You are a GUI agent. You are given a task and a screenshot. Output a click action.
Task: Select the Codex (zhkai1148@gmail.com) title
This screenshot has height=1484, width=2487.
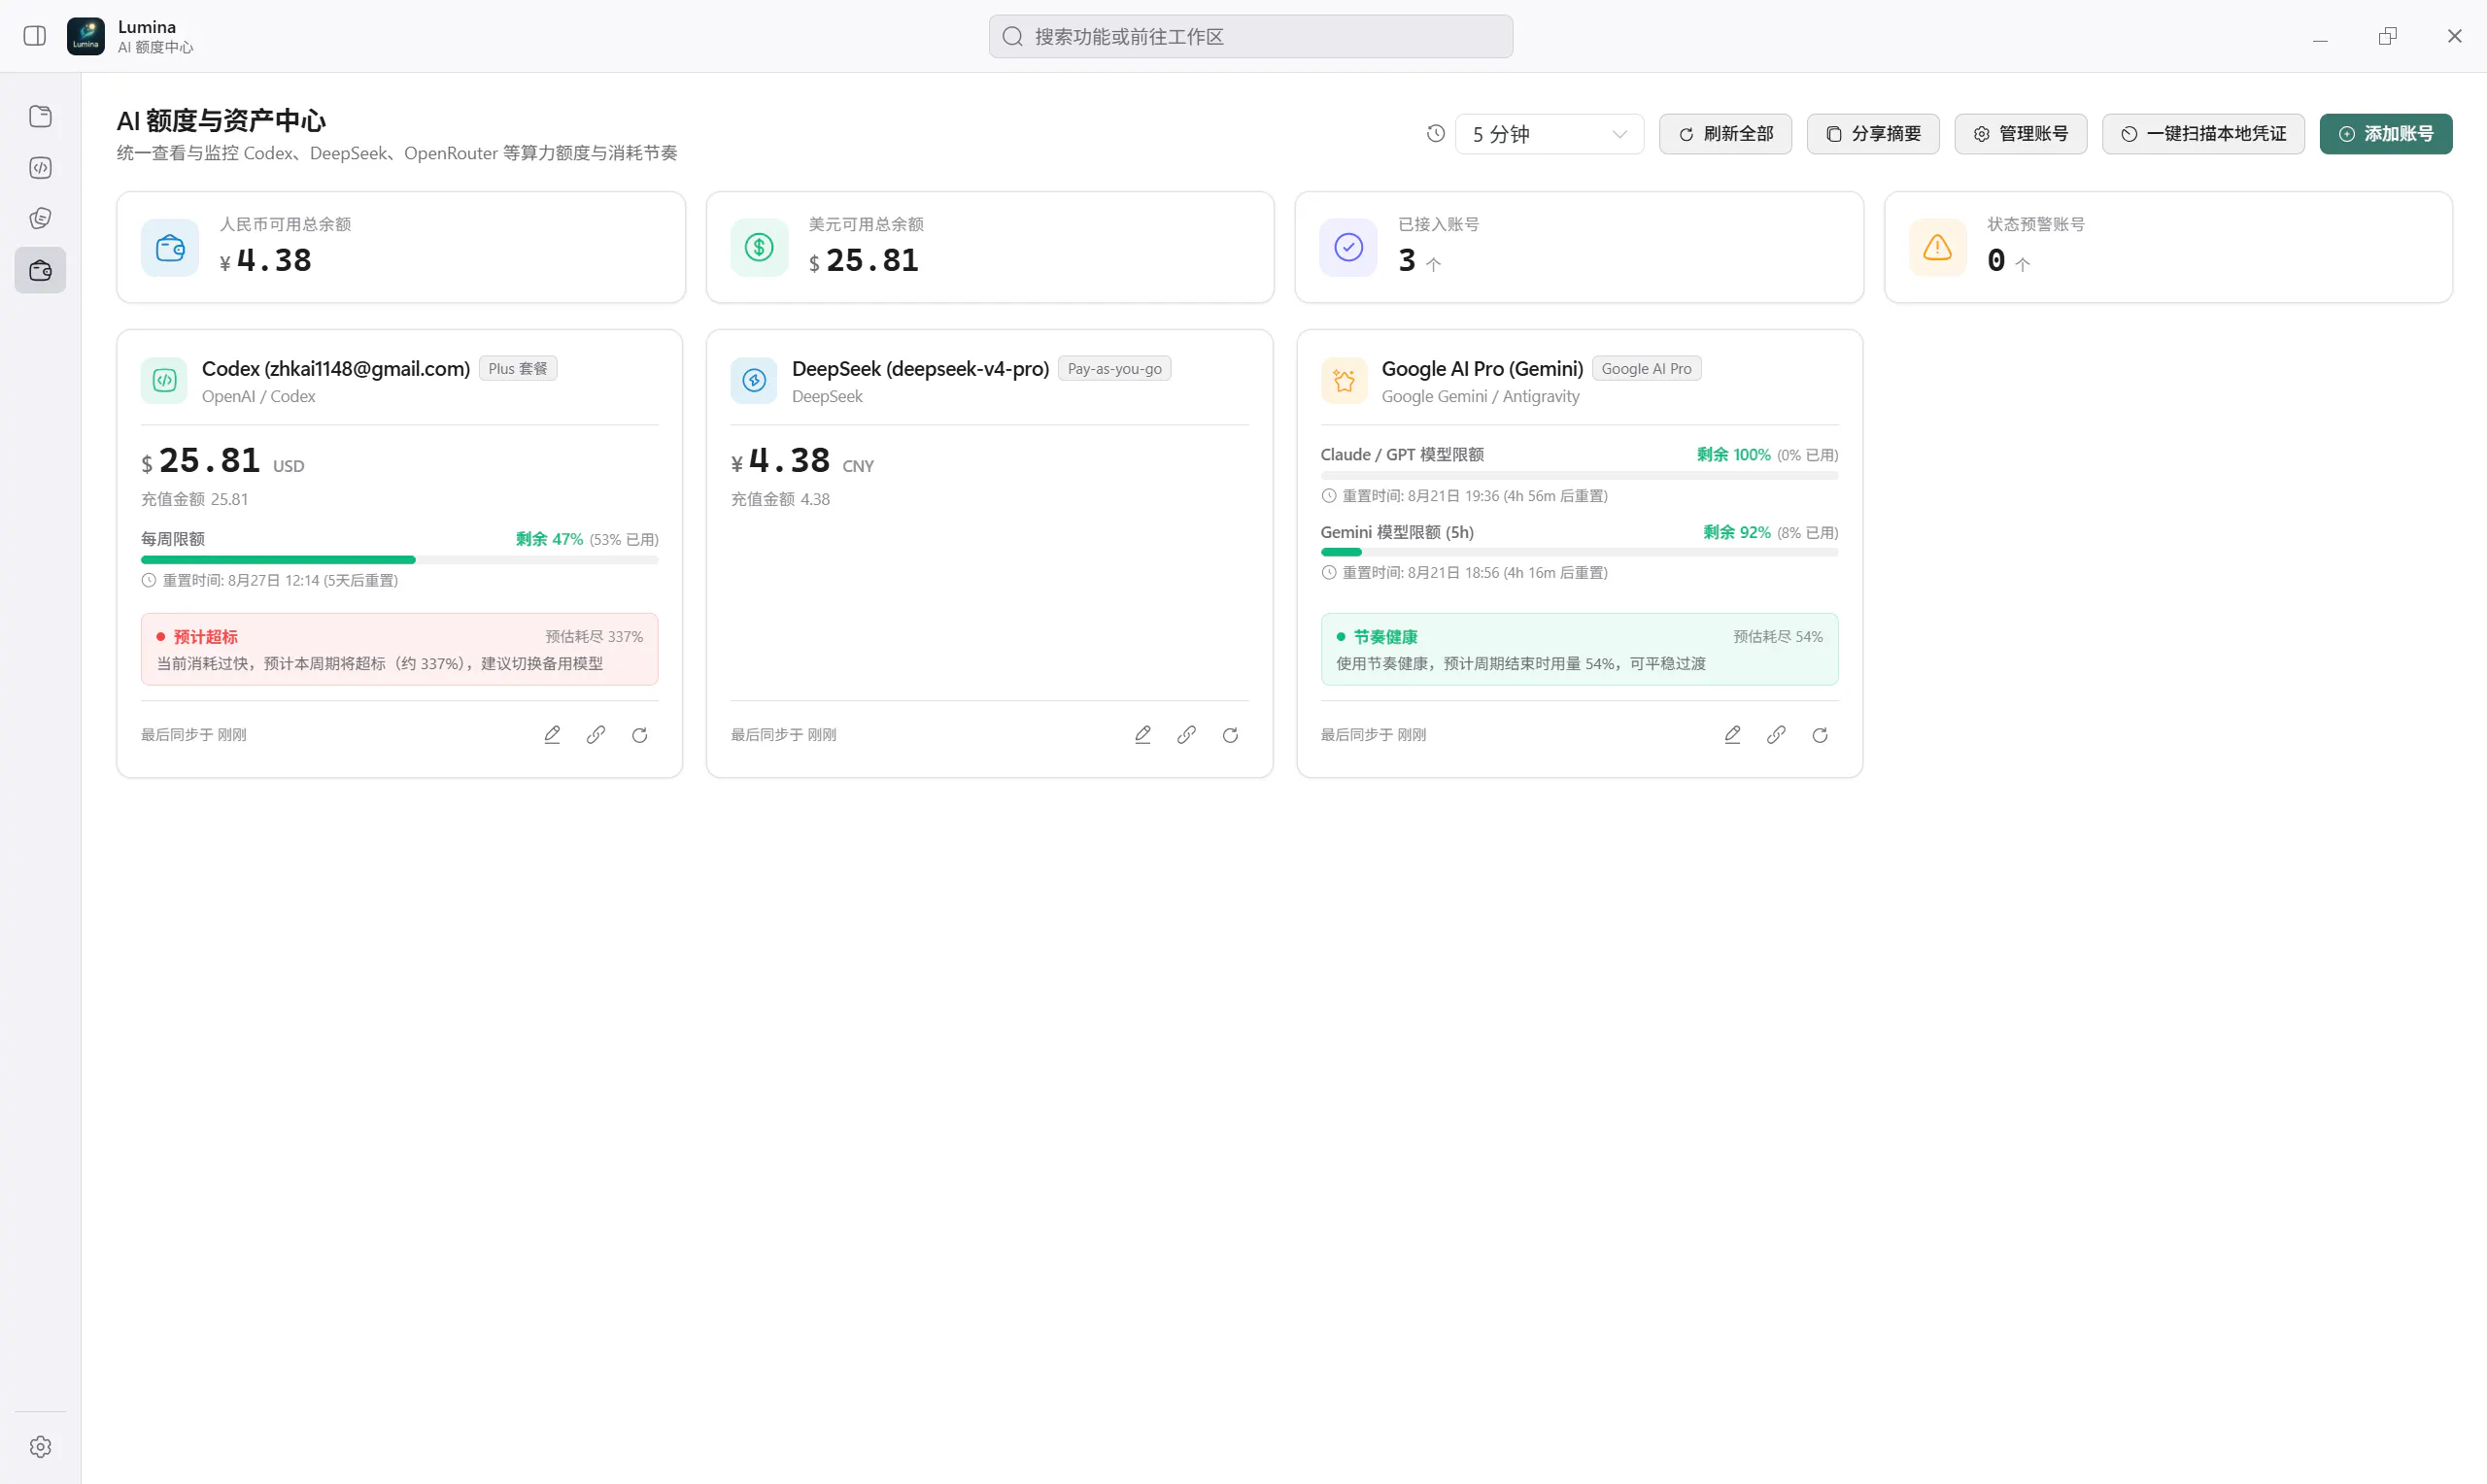336,369
